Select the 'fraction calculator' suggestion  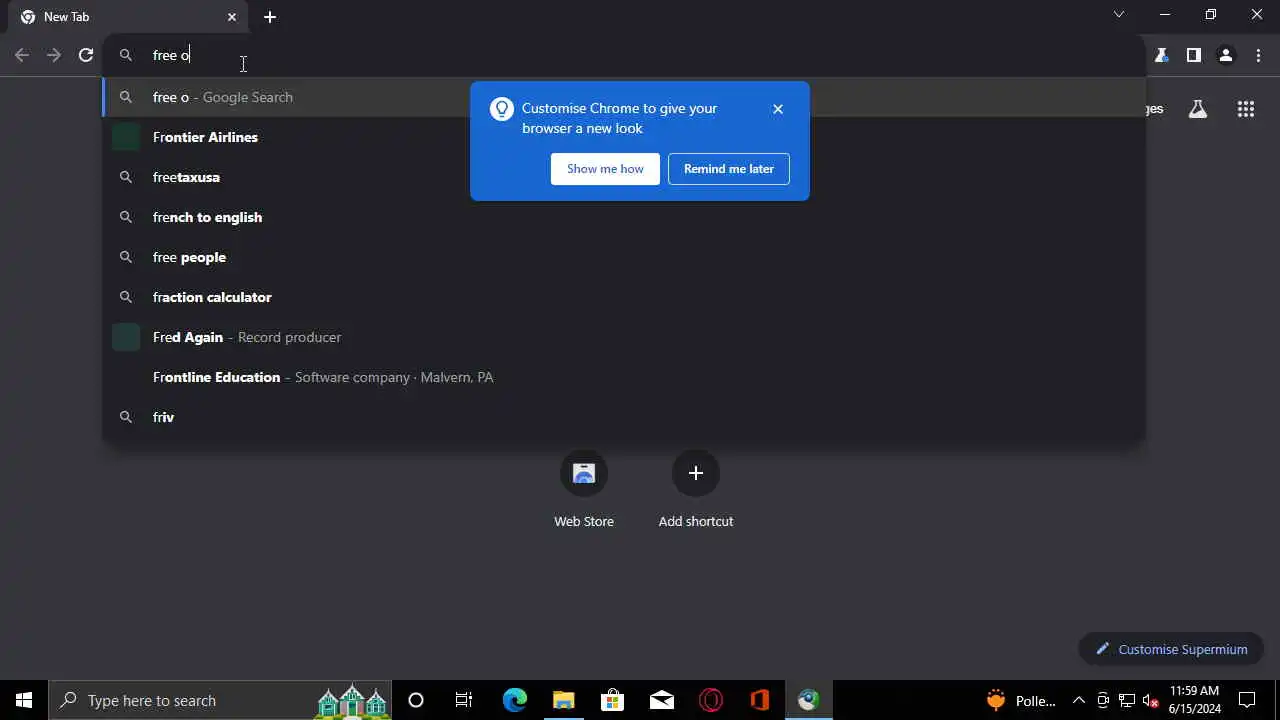[624, 297]
